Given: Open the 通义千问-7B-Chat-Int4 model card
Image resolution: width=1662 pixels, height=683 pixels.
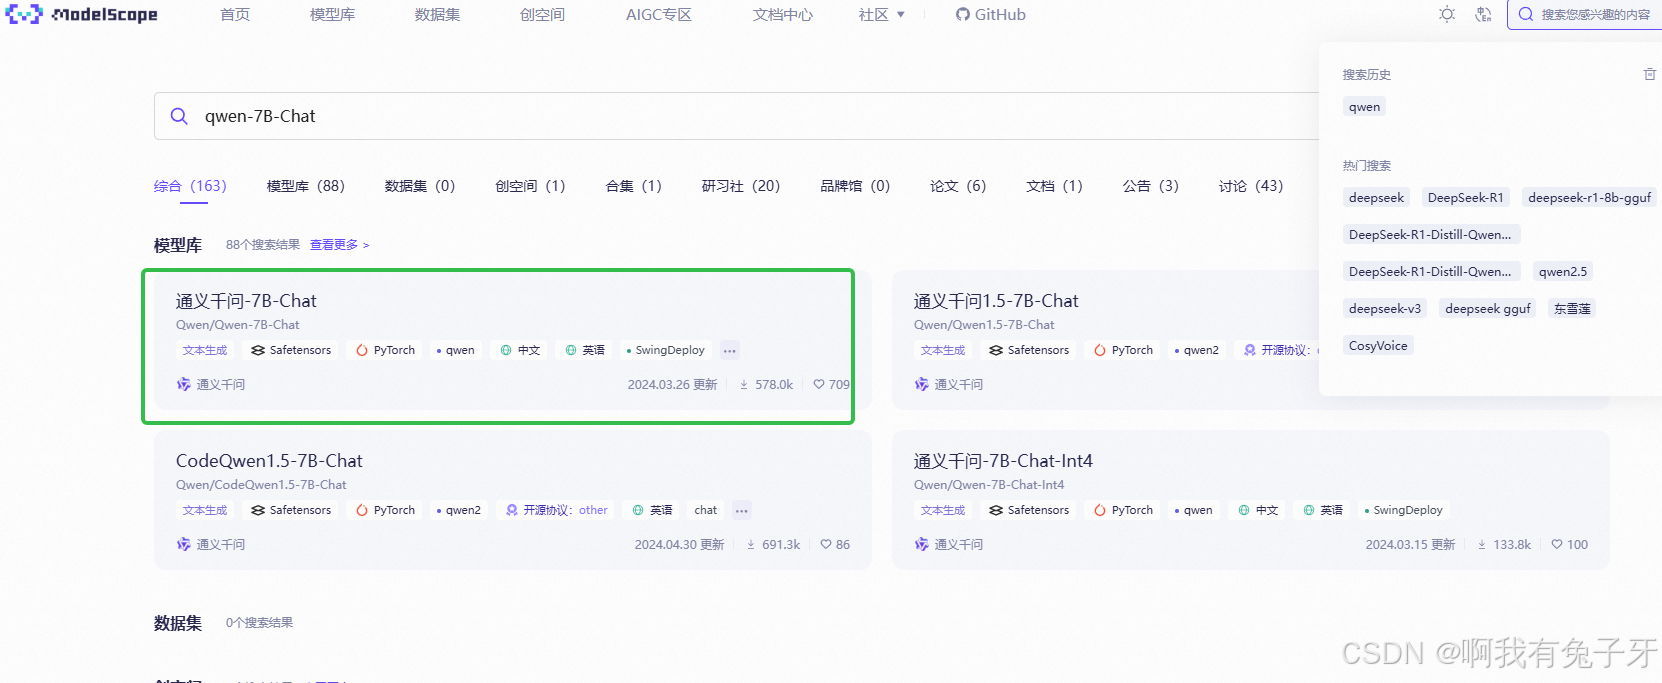Looking at the screenshot, I should coord(1251,500).
